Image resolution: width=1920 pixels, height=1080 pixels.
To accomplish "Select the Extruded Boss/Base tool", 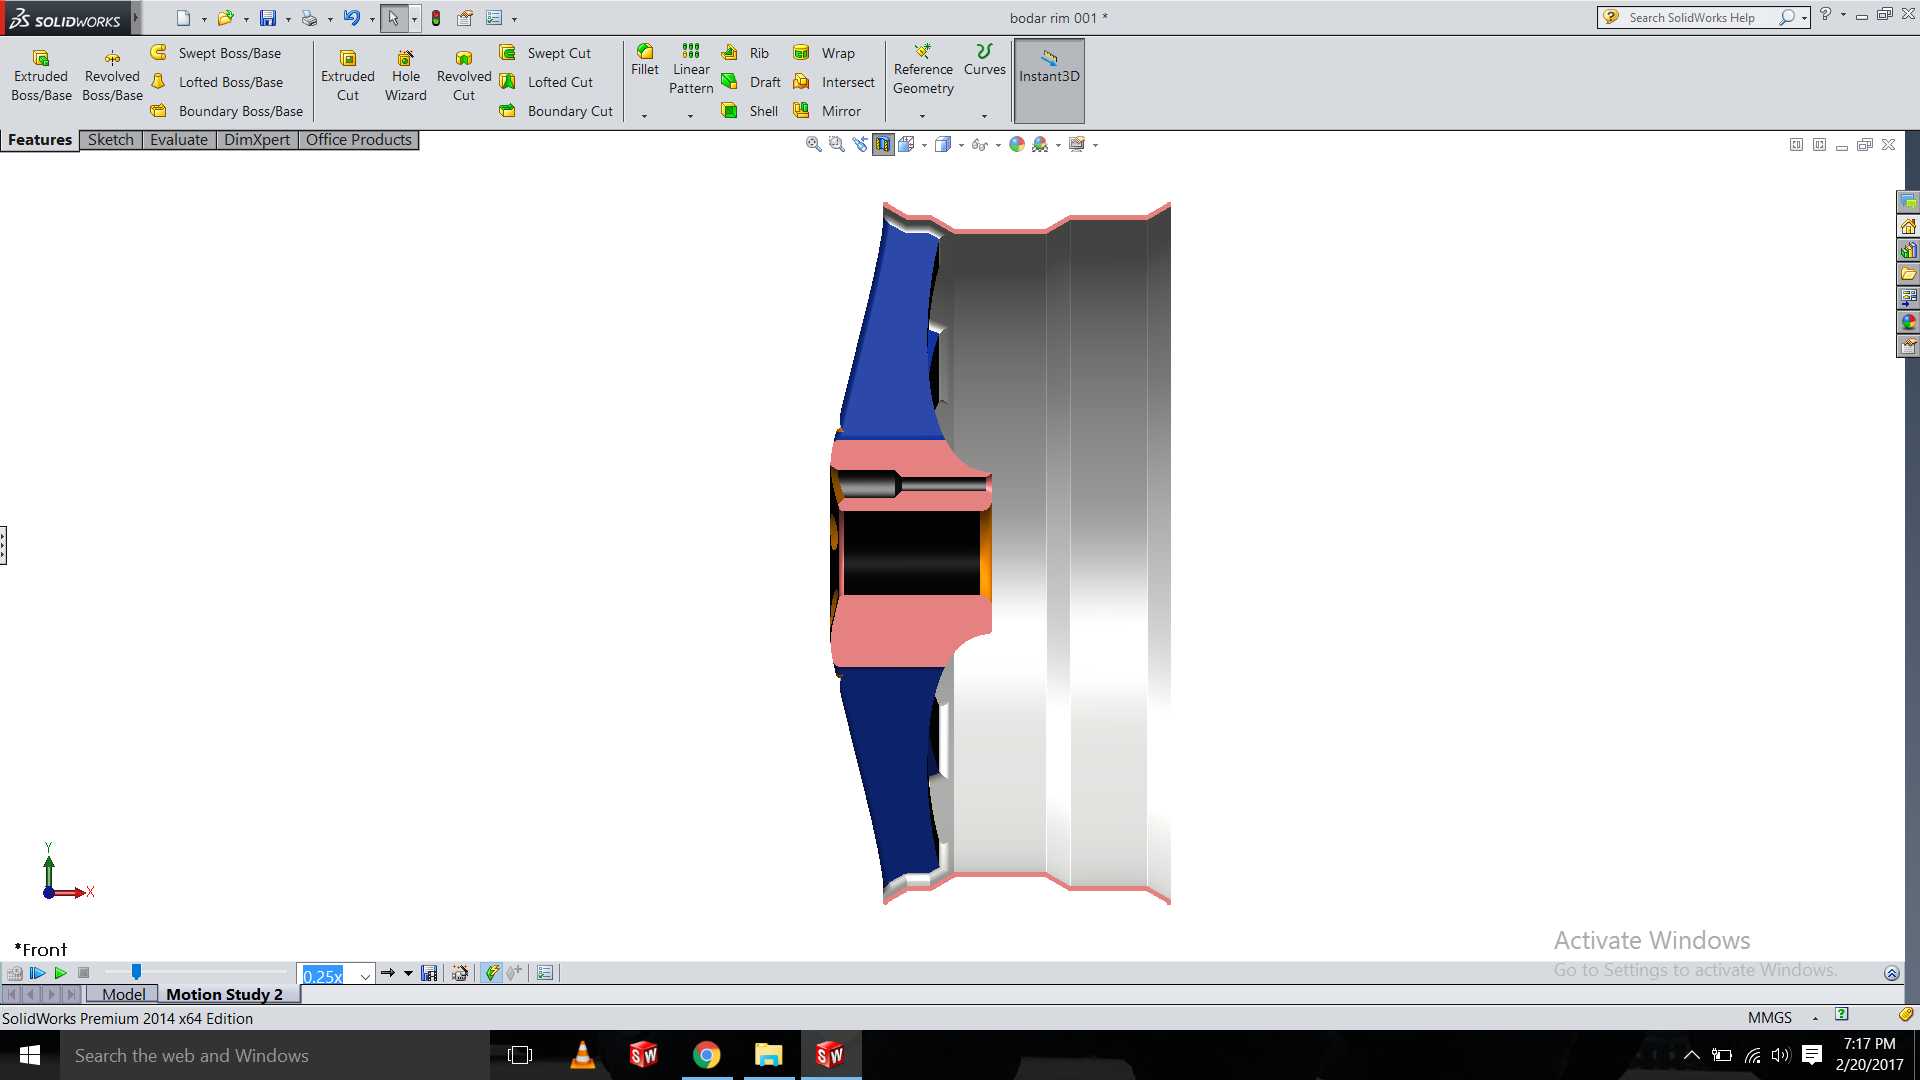I will (x=41, y=76).
